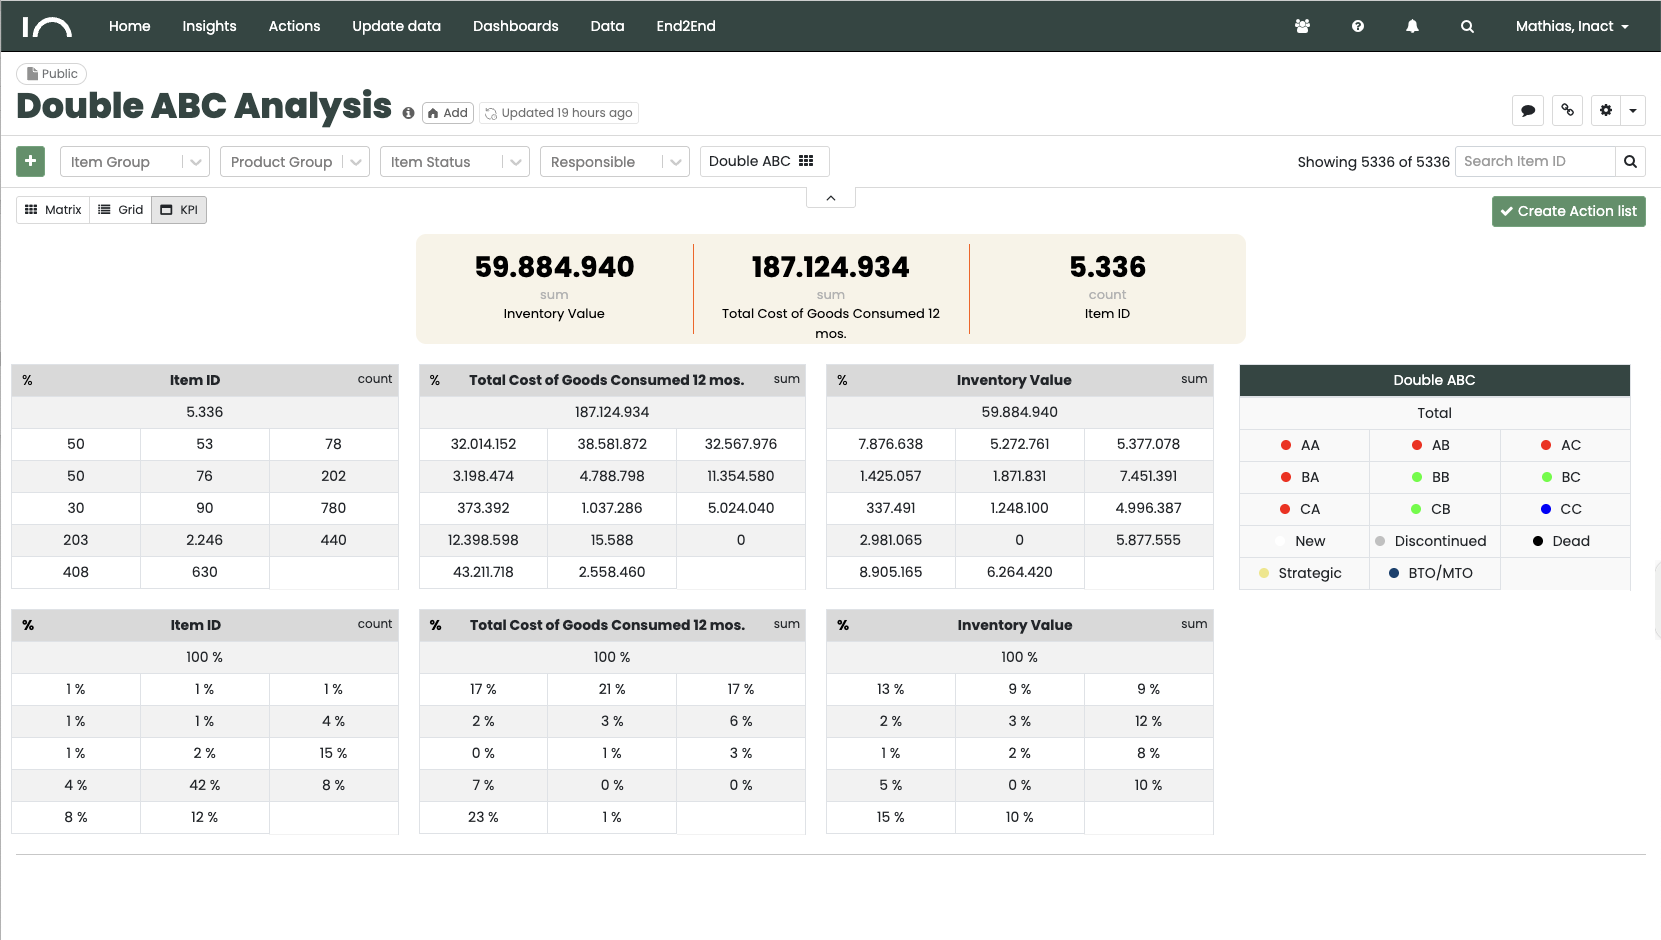
Task: Switch to Grid view
Action: coord(121,210)
